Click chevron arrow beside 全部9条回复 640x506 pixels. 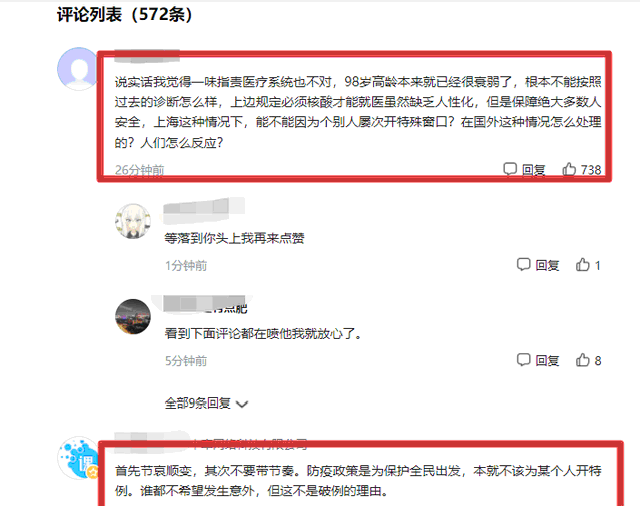tap(242, 404)
